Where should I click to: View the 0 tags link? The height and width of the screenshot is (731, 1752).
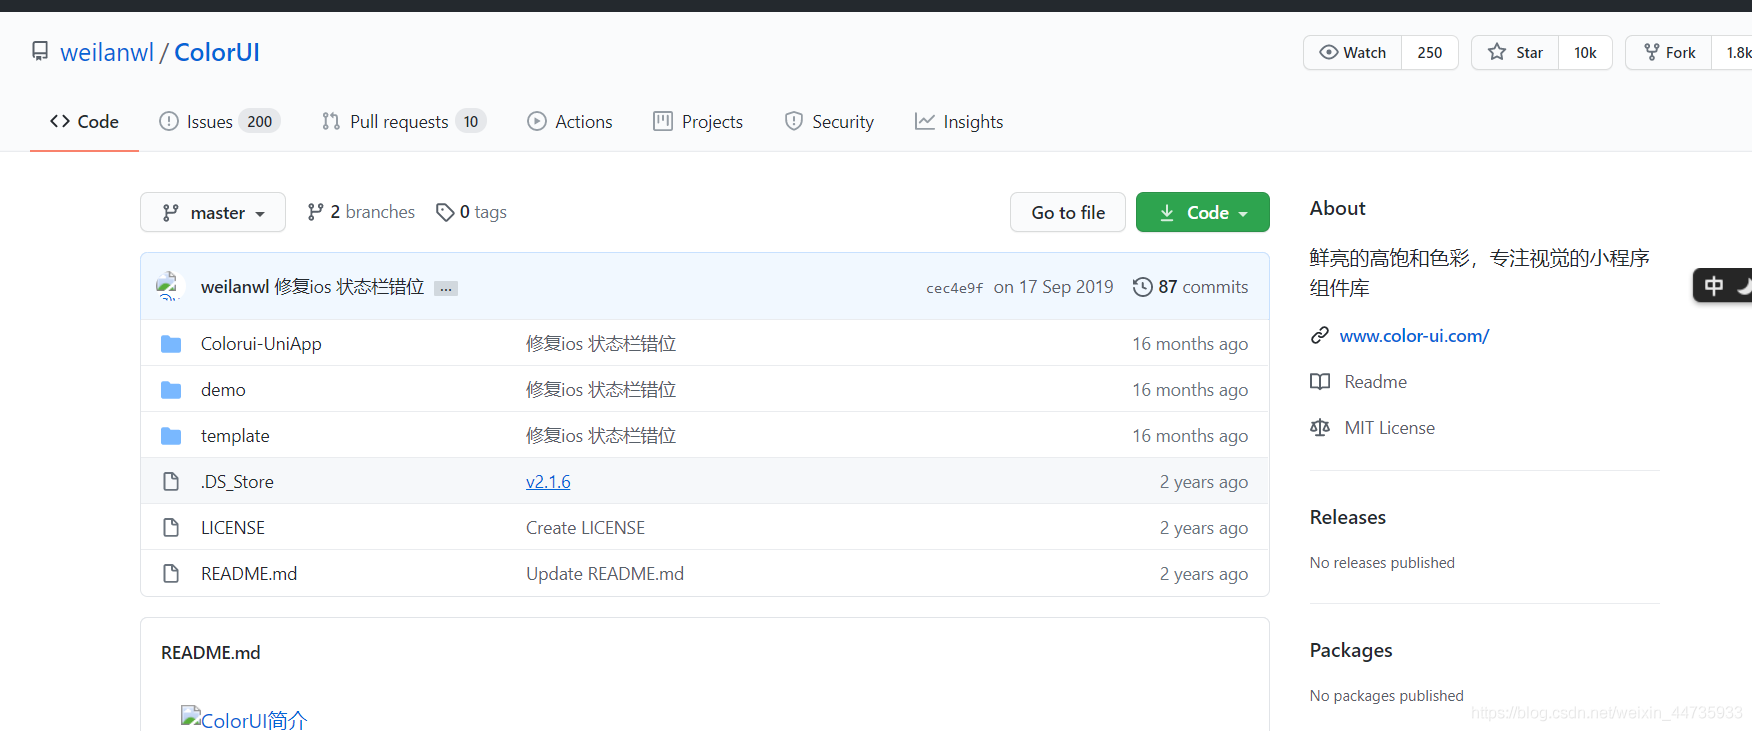click(471, 212)
